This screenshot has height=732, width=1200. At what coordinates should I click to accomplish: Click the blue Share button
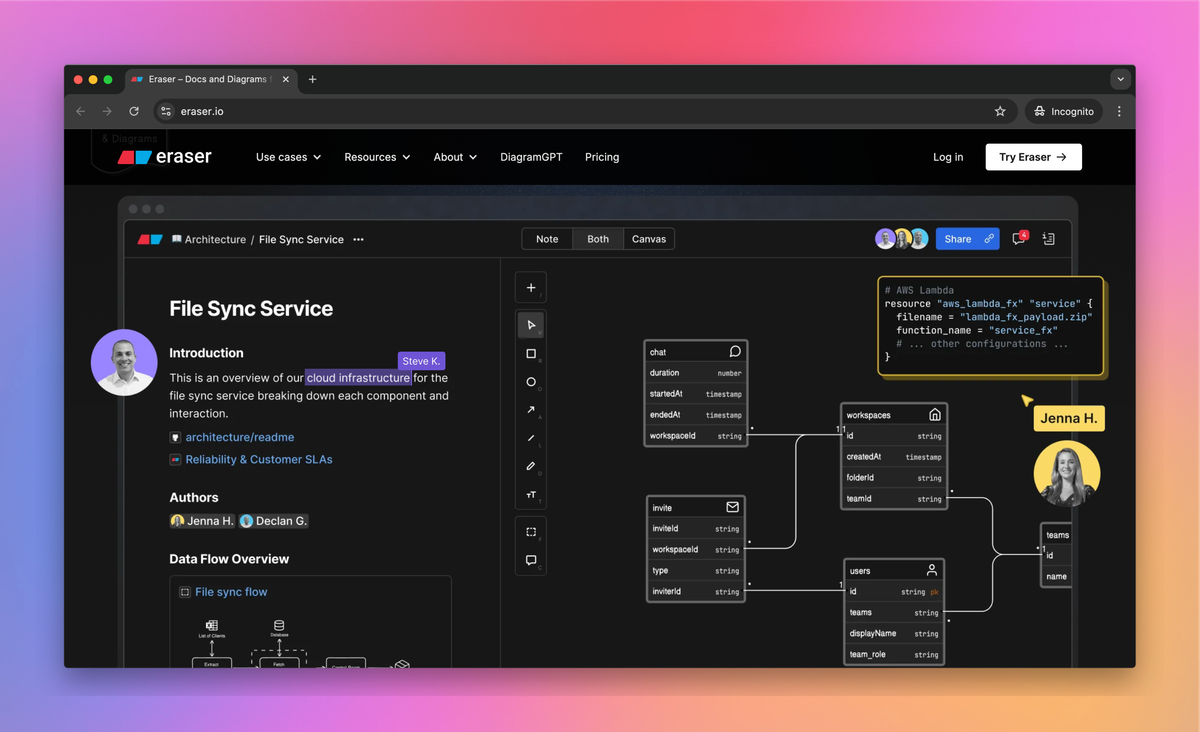967,239
